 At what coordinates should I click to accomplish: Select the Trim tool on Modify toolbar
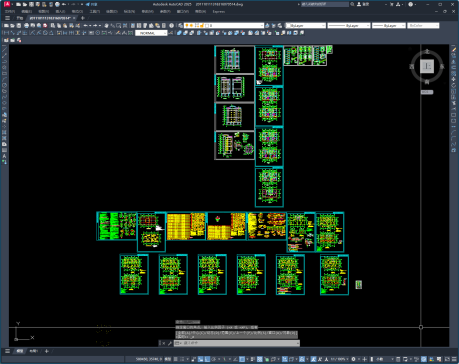coord(454,103)
